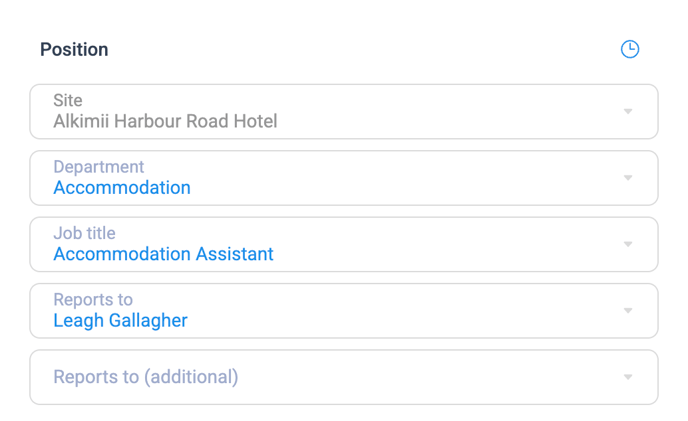Image resolution: width=688 pixels, height=421 pixels.
Task: Click the Department field label
Action: [x=99, y=167]
